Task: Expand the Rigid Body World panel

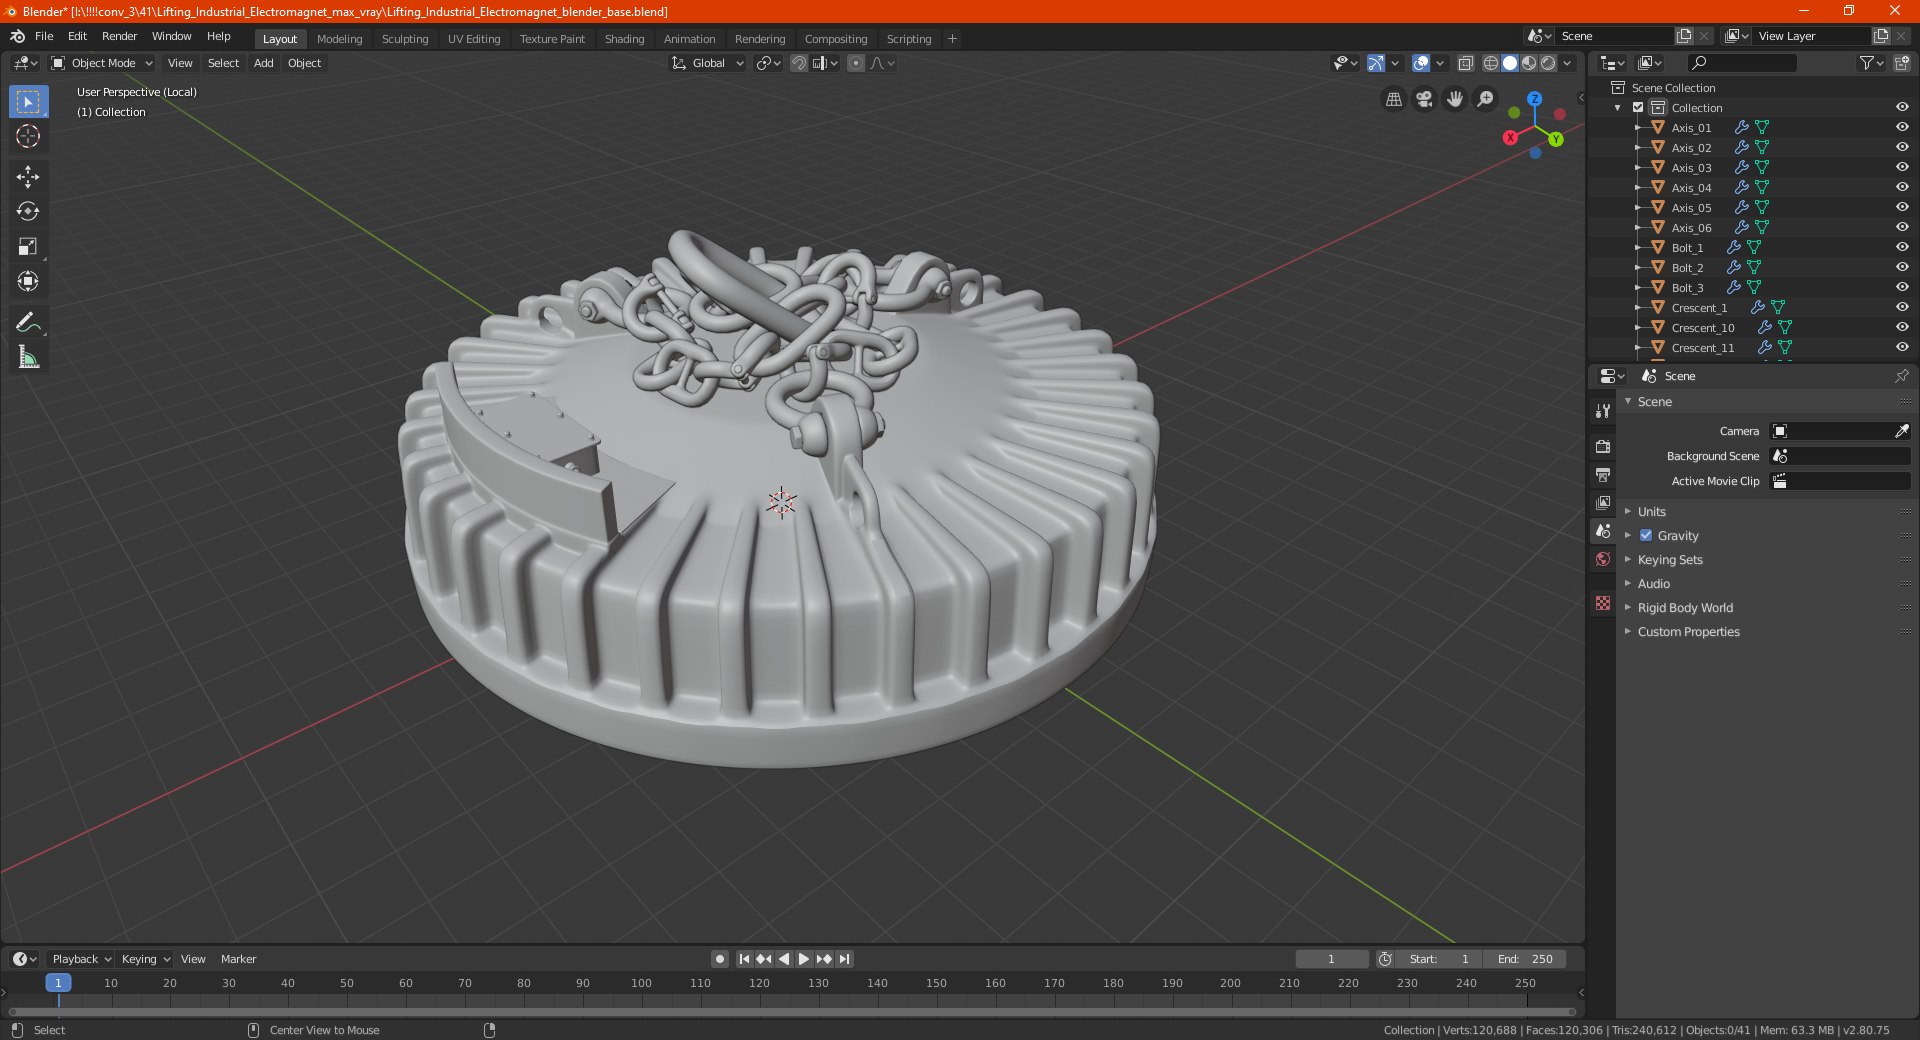Action: pyautogui.click(x=1685, y=608)
